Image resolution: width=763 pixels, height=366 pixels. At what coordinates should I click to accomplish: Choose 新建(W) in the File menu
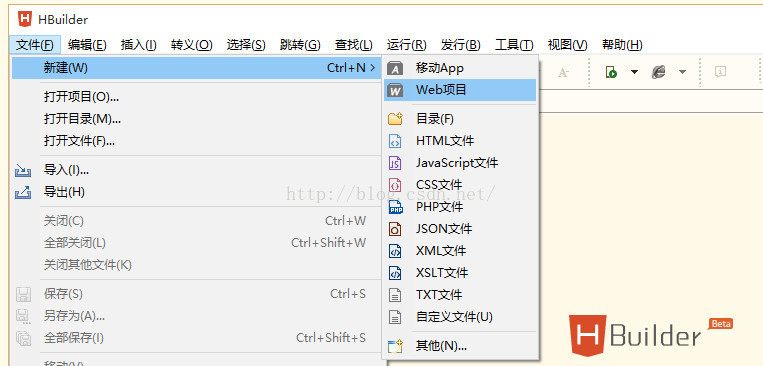pyautogui.click(x=197, y=68)
